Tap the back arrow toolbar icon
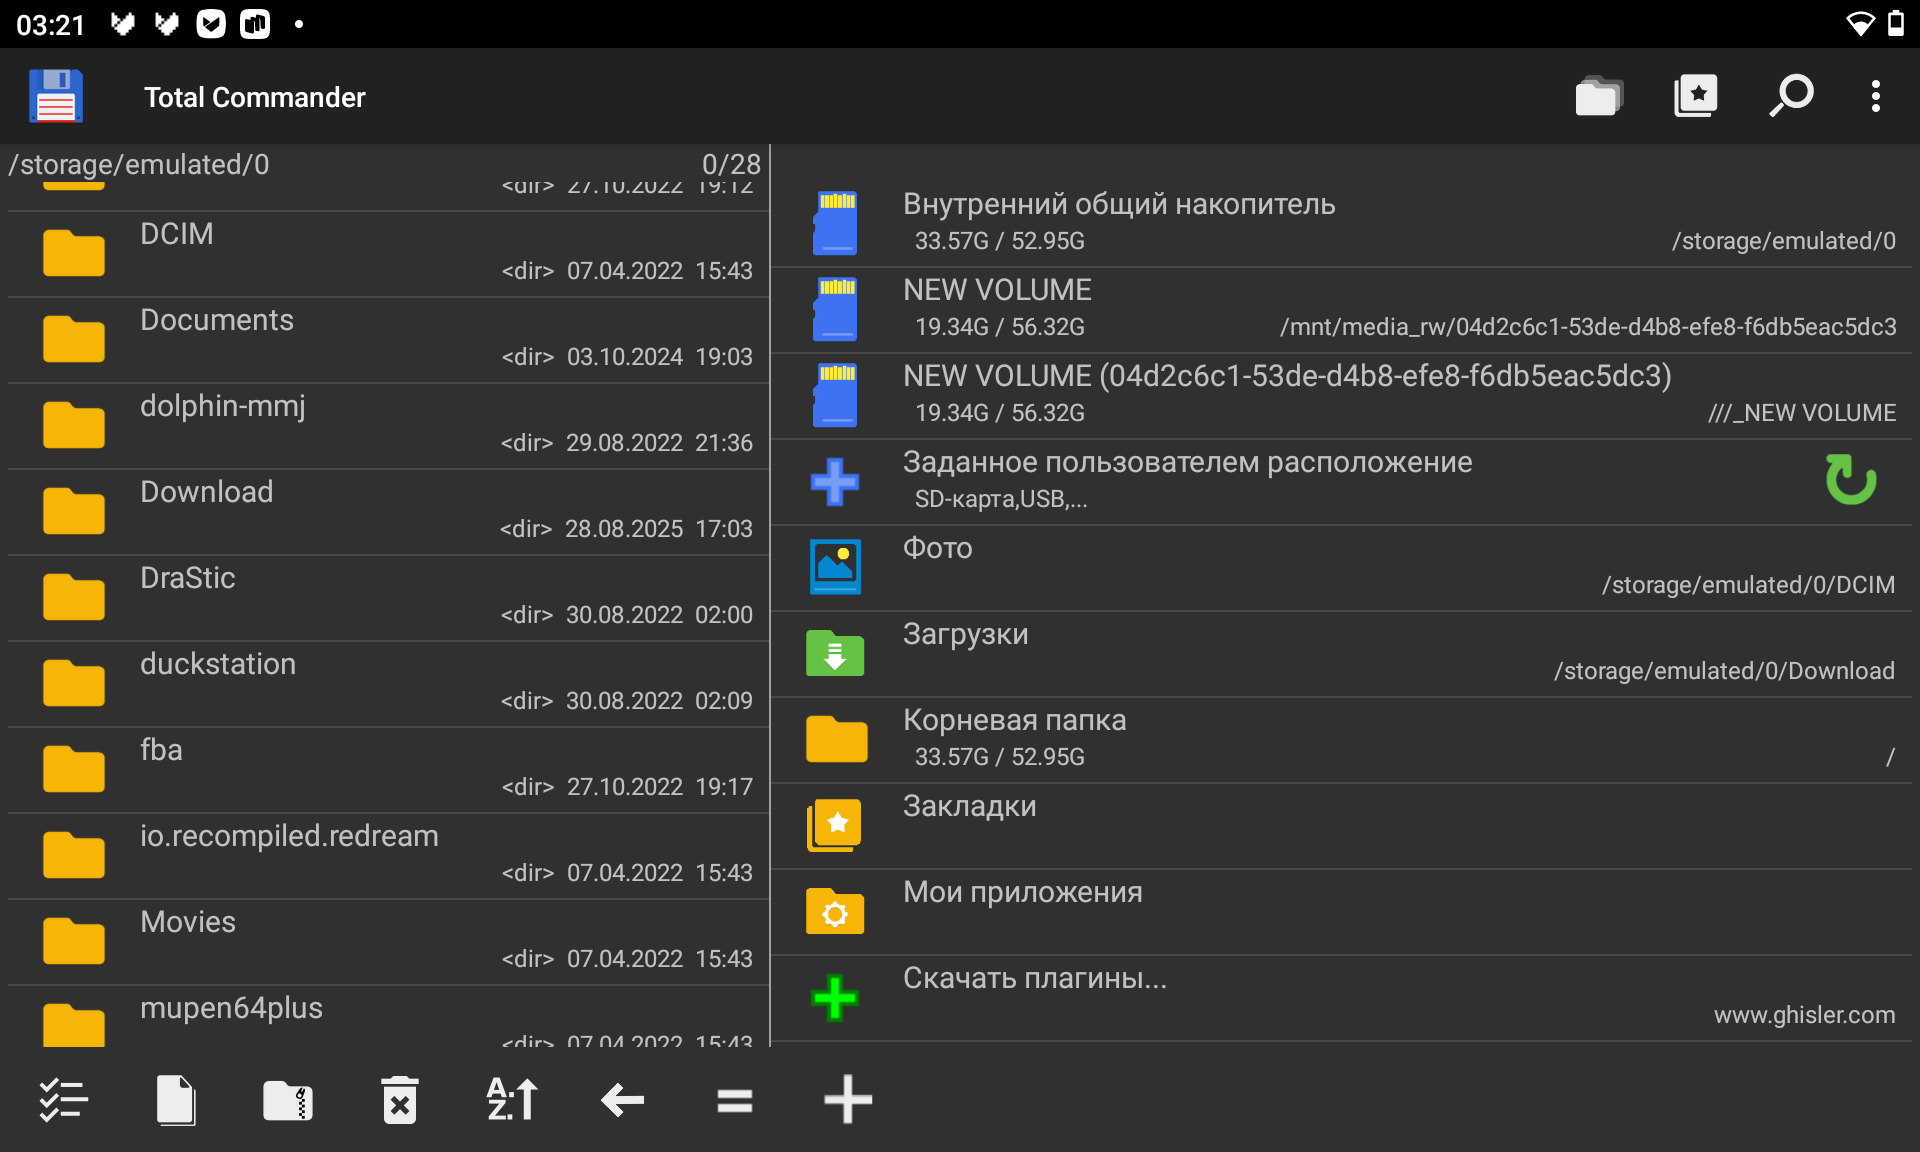The width and height of the screenshot is (1920, 1152). pos(622,1100)
